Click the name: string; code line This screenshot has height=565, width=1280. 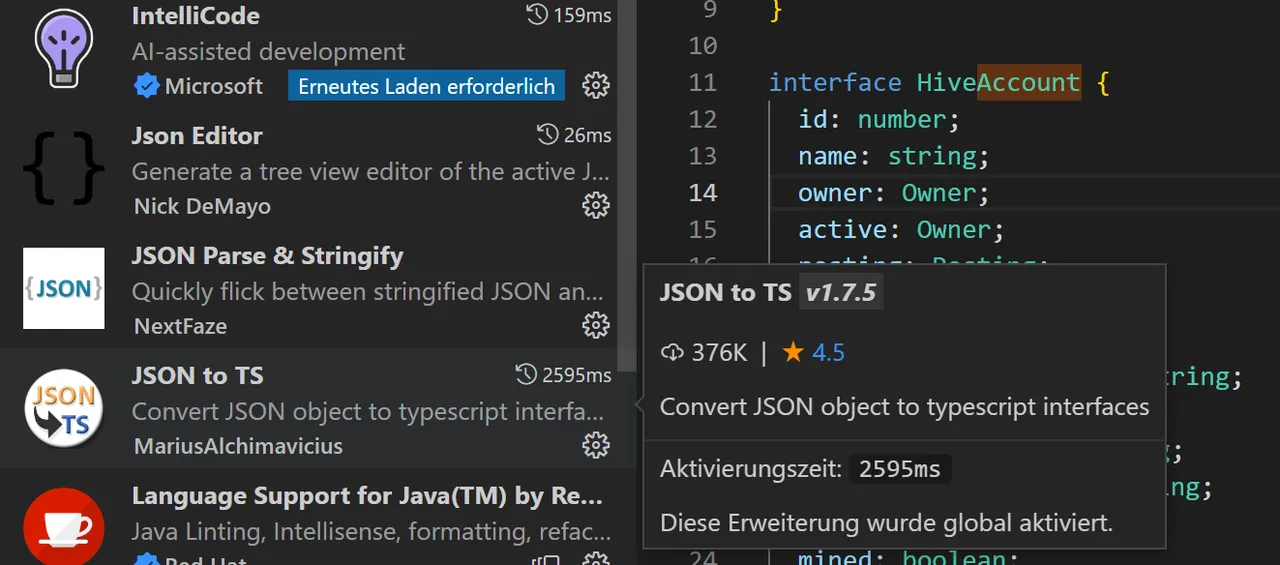click(x=894, y=156)
